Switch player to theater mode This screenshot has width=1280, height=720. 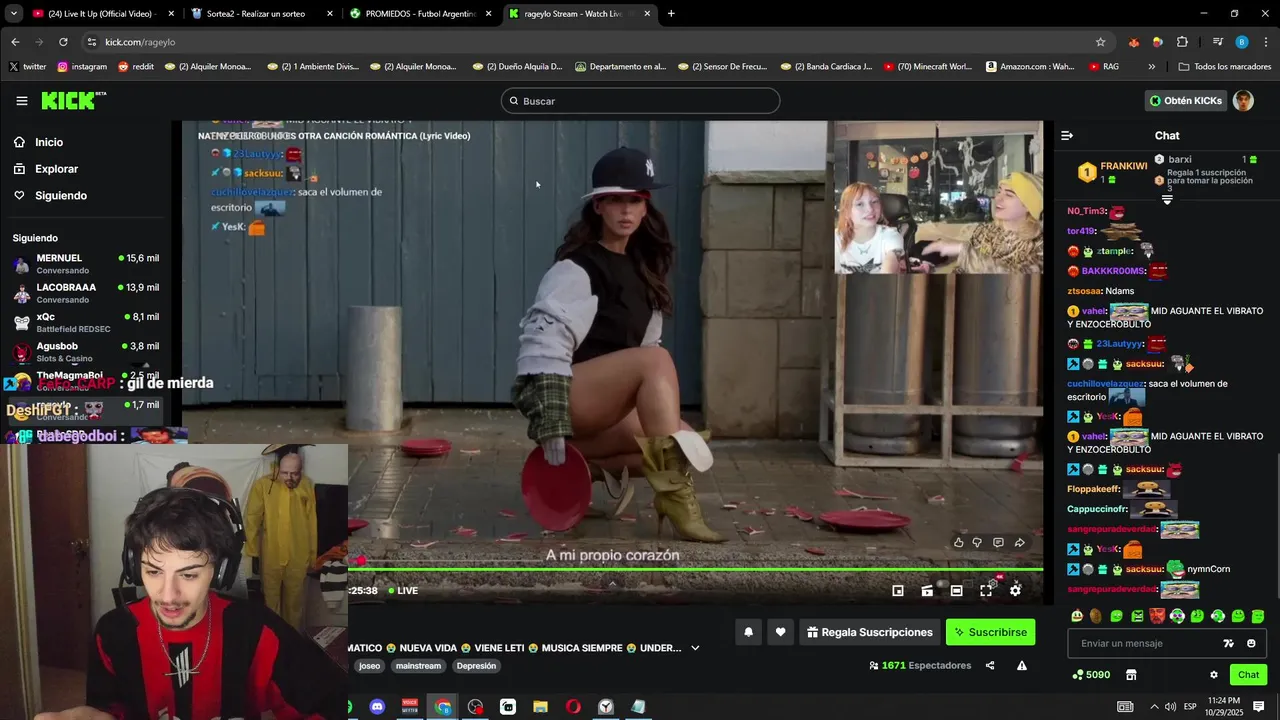pos(956,591)
